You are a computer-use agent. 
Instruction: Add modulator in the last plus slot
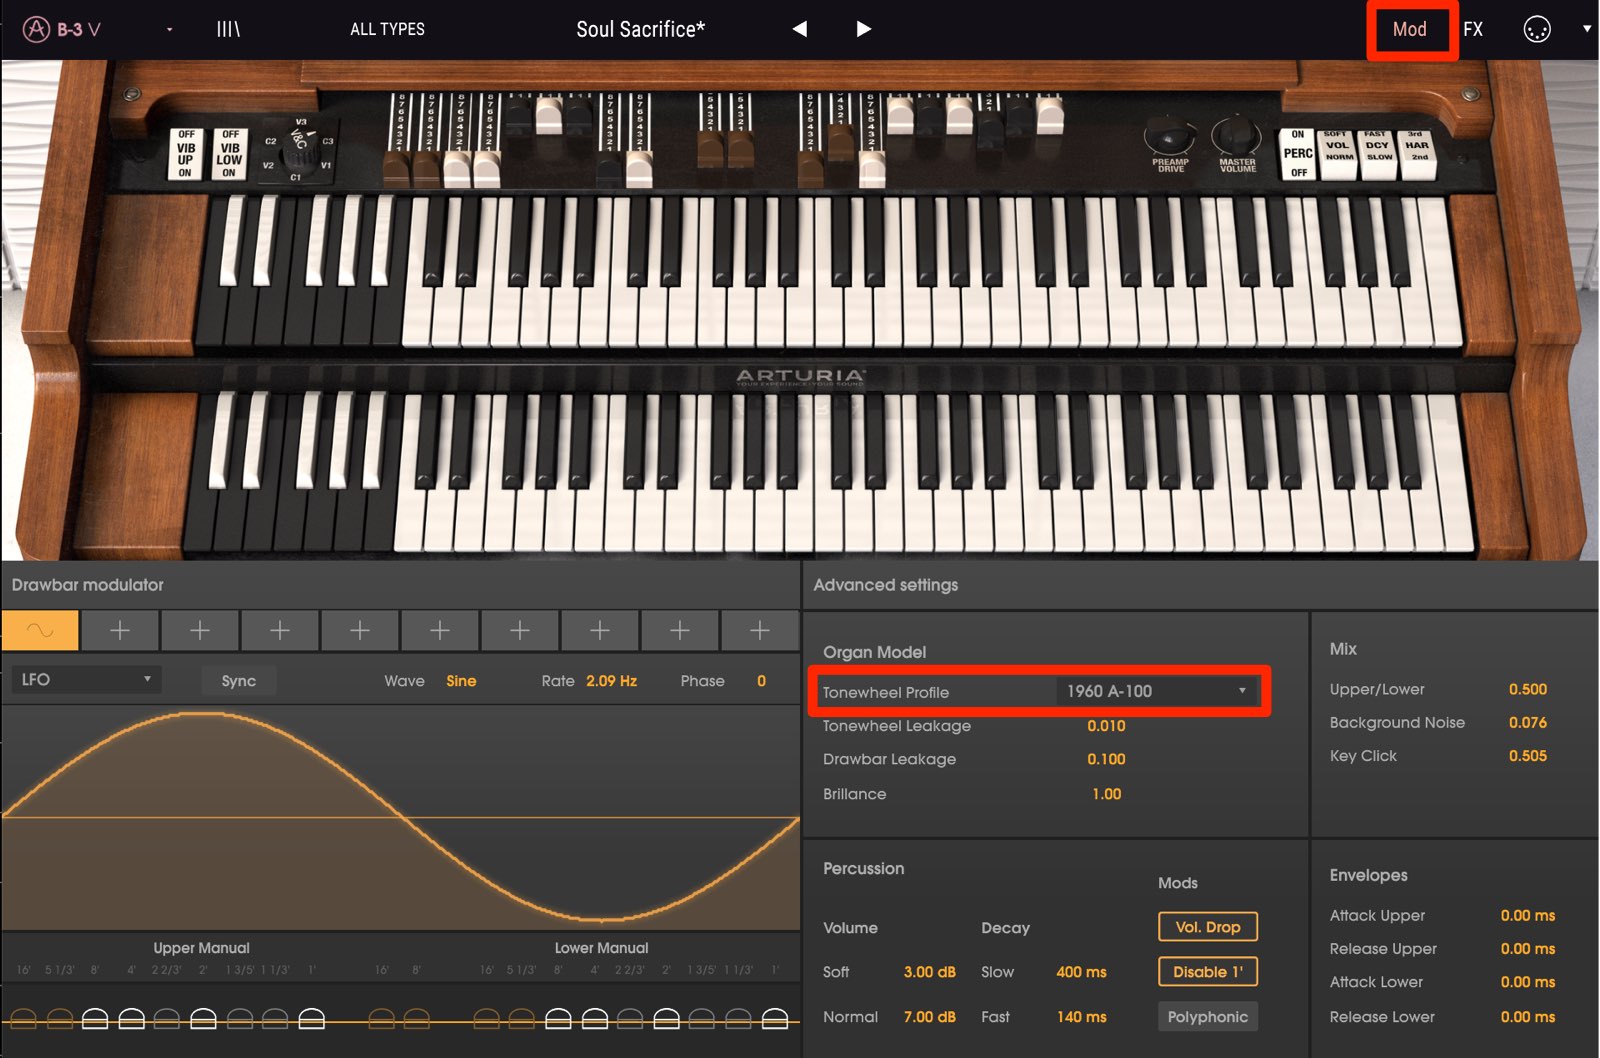point(760,630)
